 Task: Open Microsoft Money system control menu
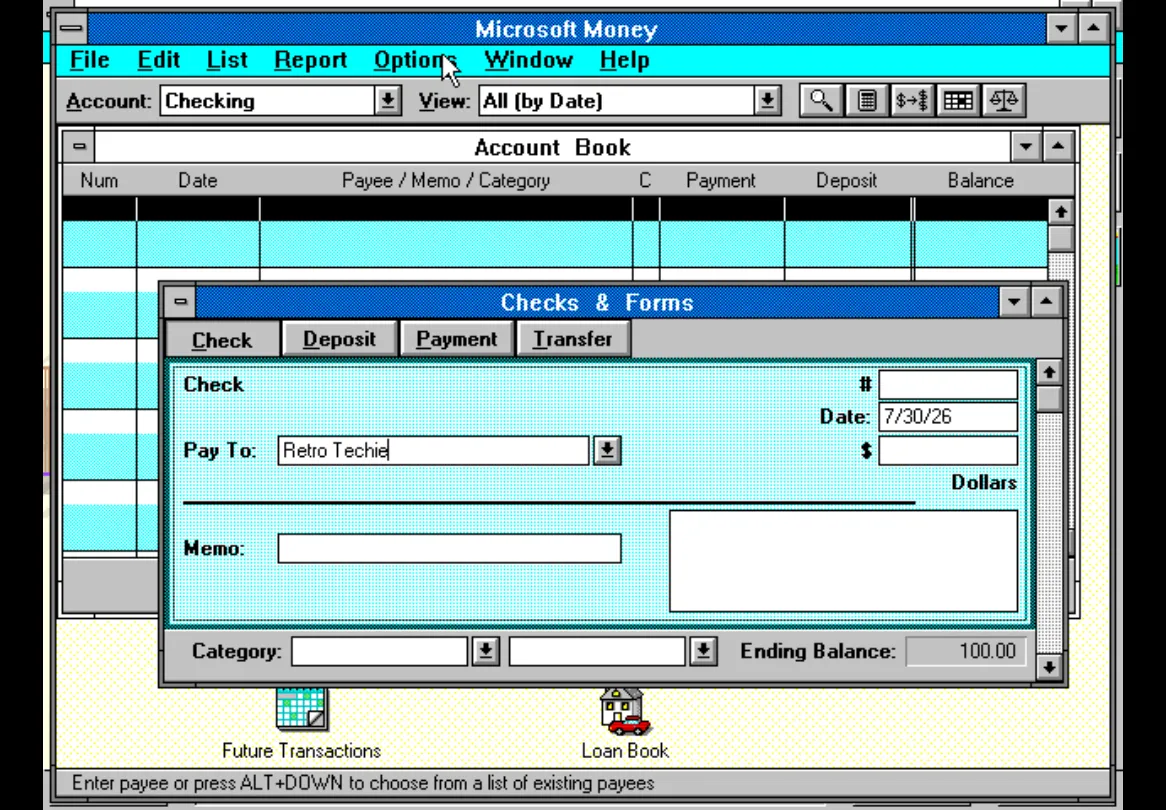71,28
